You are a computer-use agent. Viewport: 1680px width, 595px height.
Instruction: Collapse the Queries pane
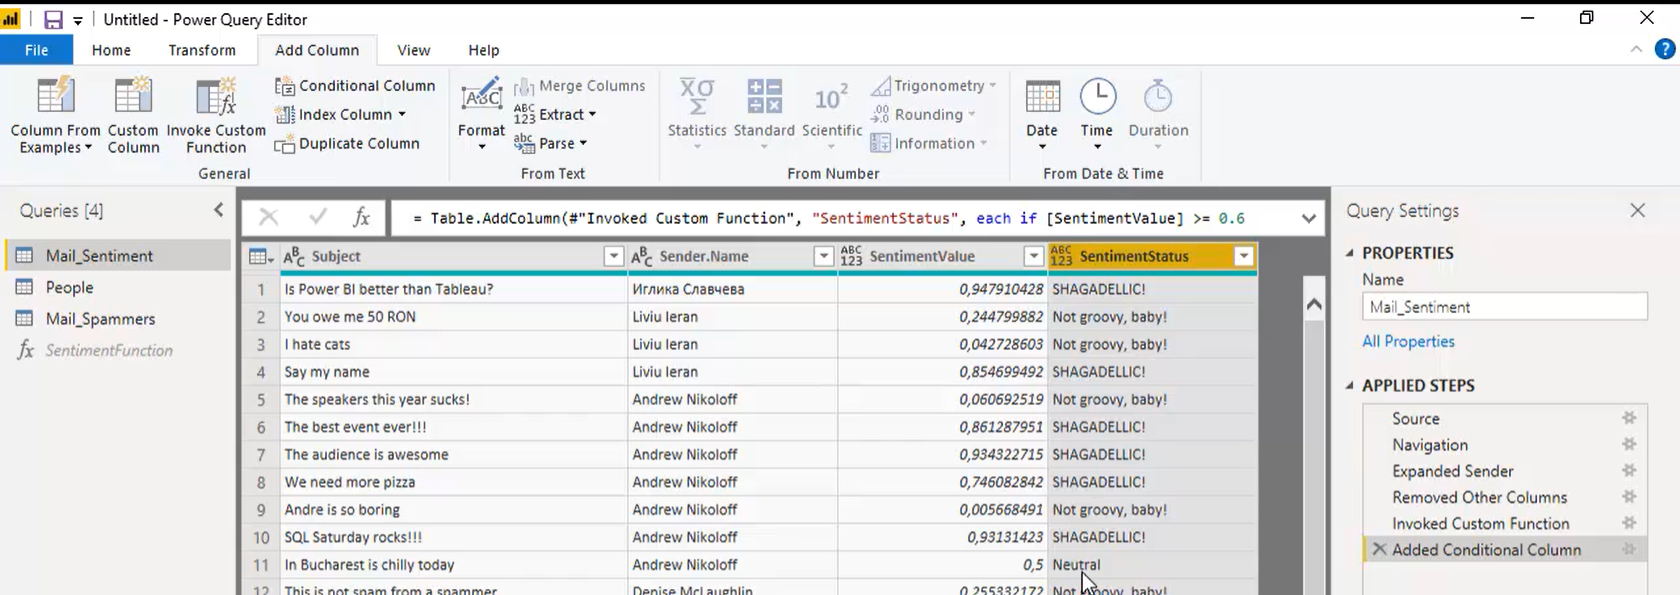pos(219,210)
